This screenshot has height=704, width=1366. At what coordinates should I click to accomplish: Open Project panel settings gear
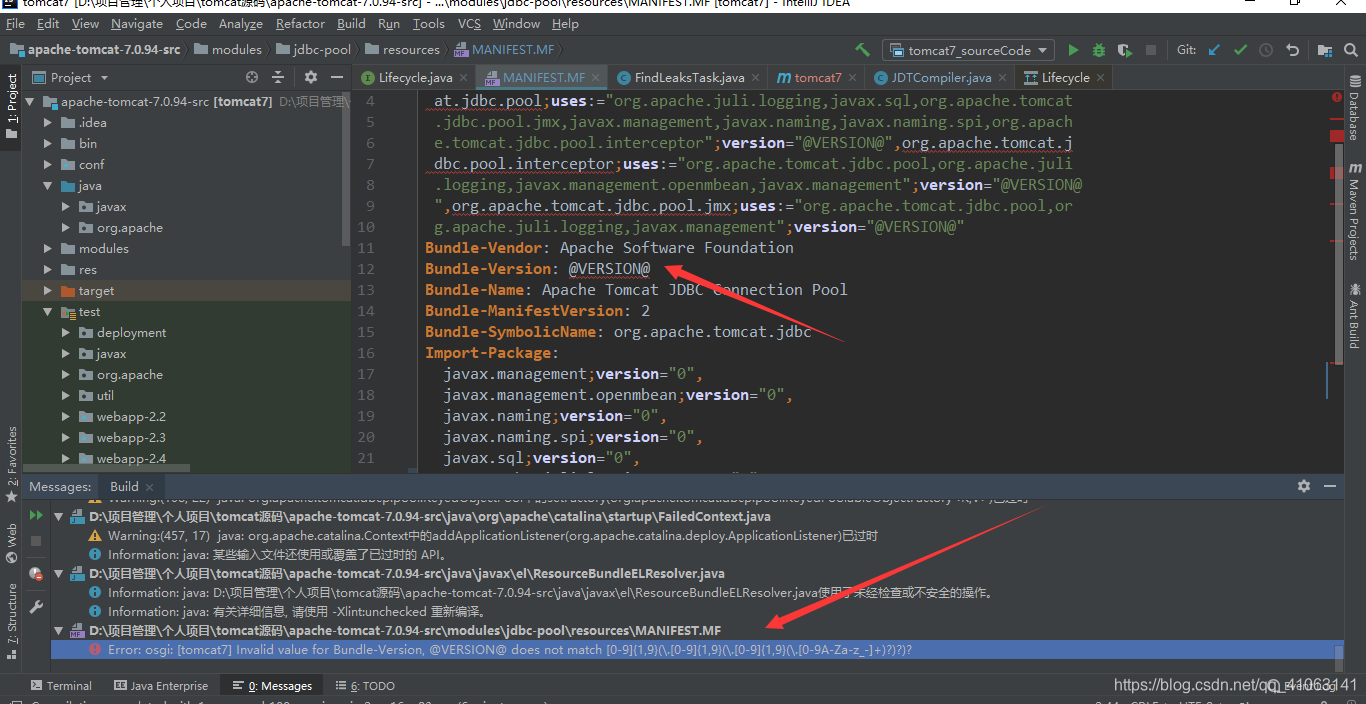(311, 77)
